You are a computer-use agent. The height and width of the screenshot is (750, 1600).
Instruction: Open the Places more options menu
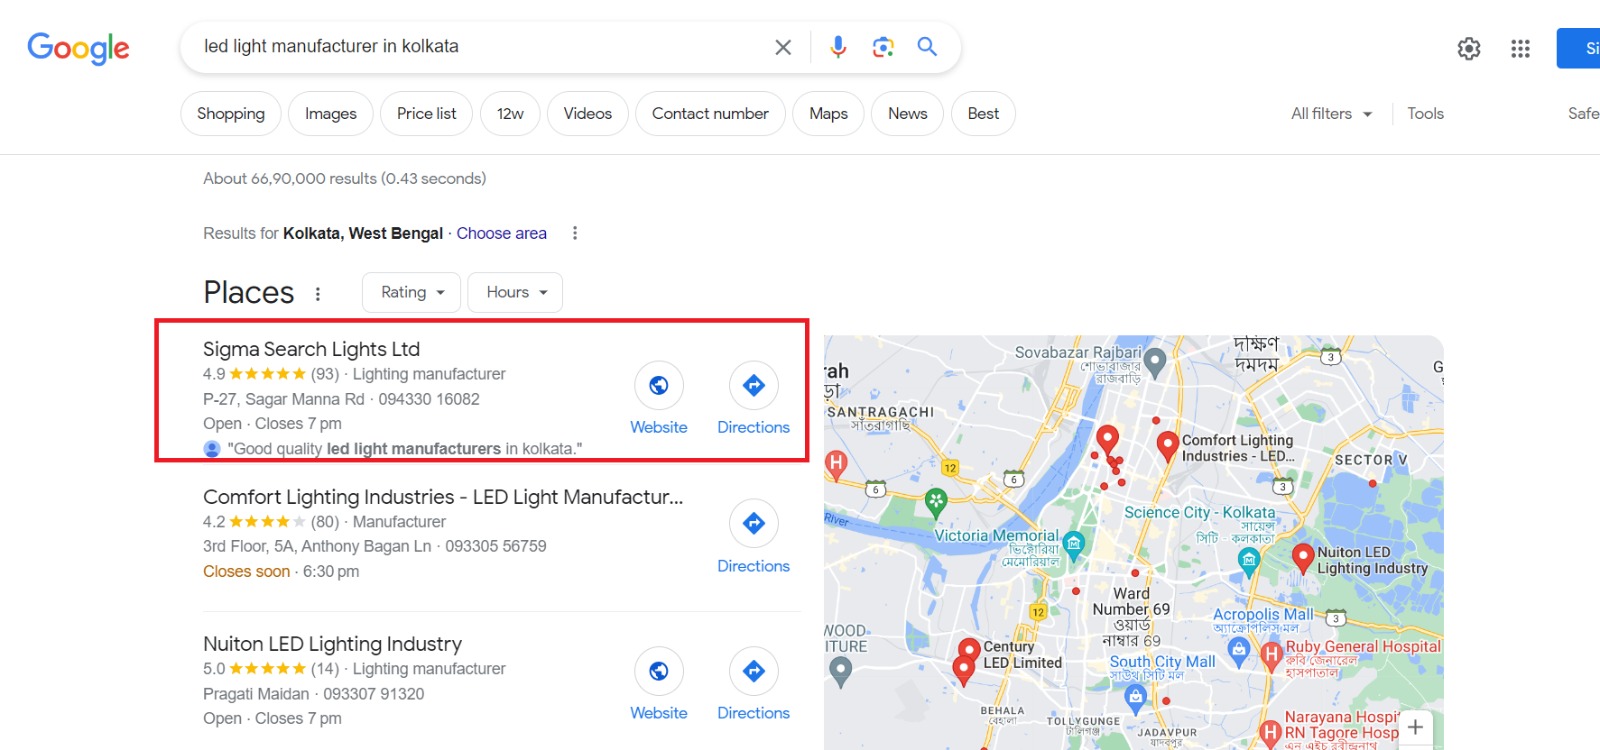318,294
